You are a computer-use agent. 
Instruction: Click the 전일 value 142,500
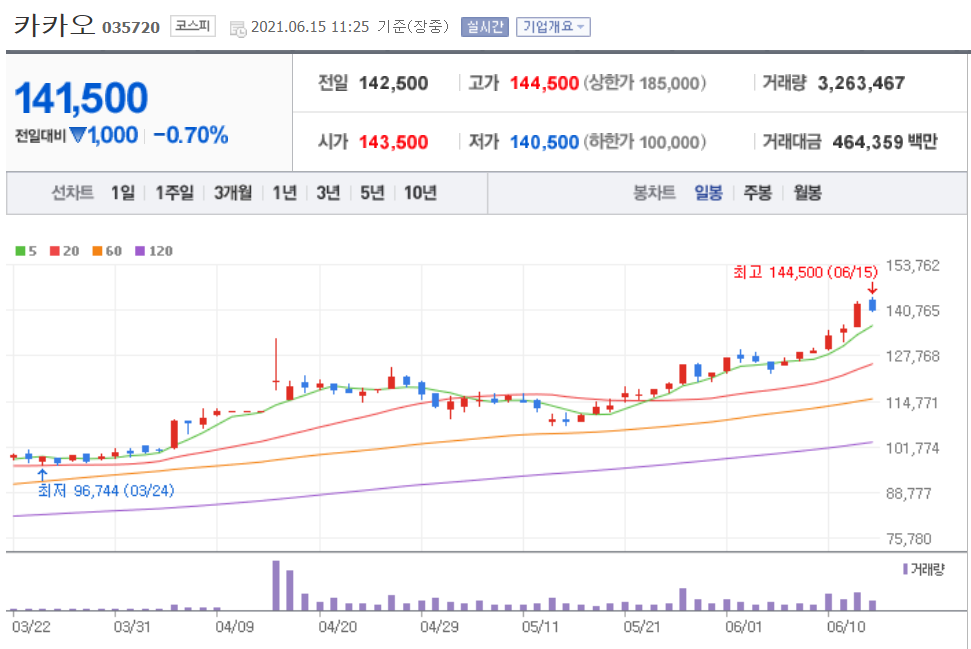point(393,83)
